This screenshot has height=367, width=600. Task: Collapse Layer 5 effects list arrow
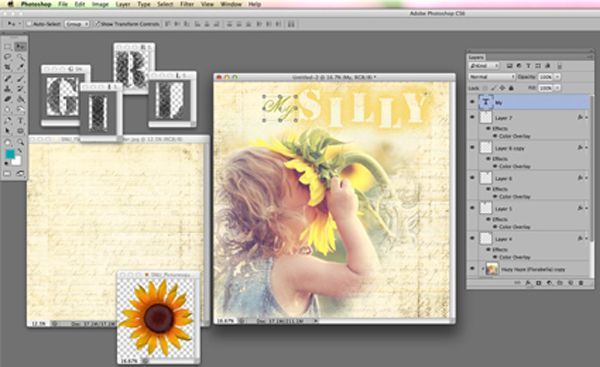586,208
